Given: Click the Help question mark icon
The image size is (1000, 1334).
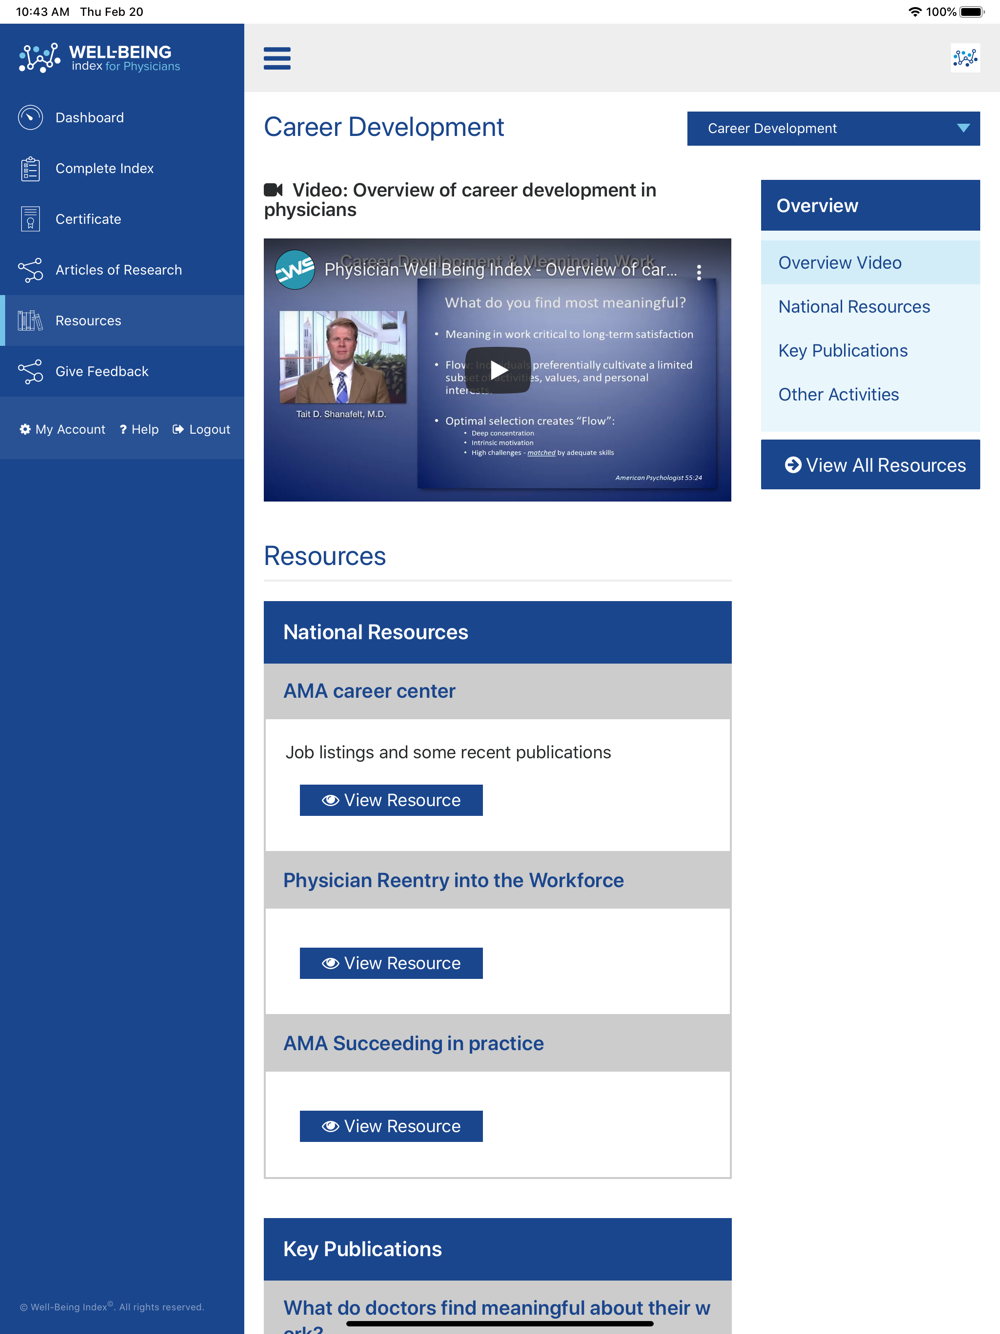Looking at the screenshot, I should [123, 429].
